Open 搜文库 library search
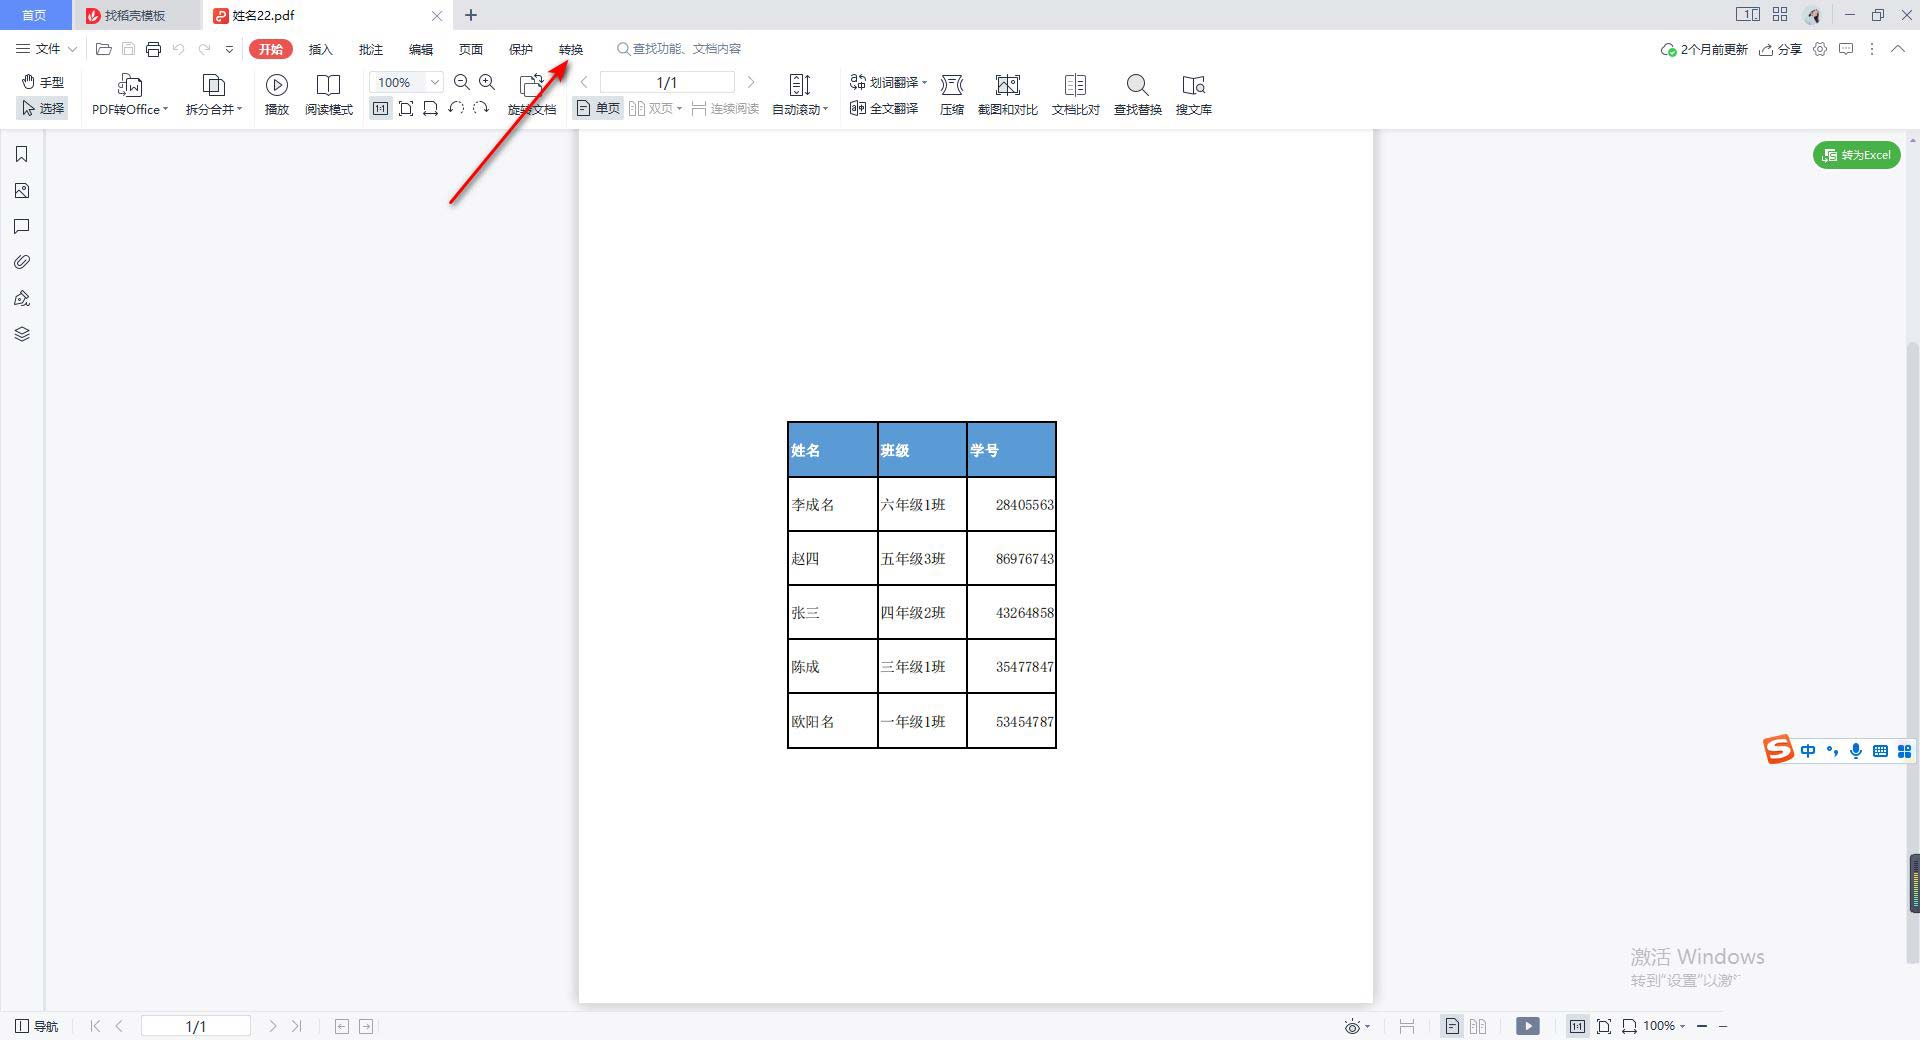 (1194, 95)
